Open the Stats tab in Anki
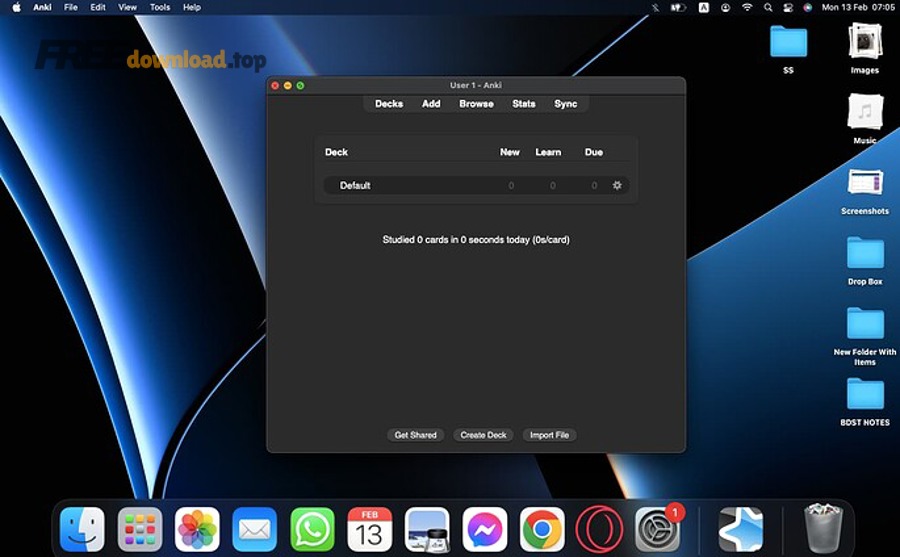Image resolution: width=900 pixels, height=557 pixels. (524, 104)
